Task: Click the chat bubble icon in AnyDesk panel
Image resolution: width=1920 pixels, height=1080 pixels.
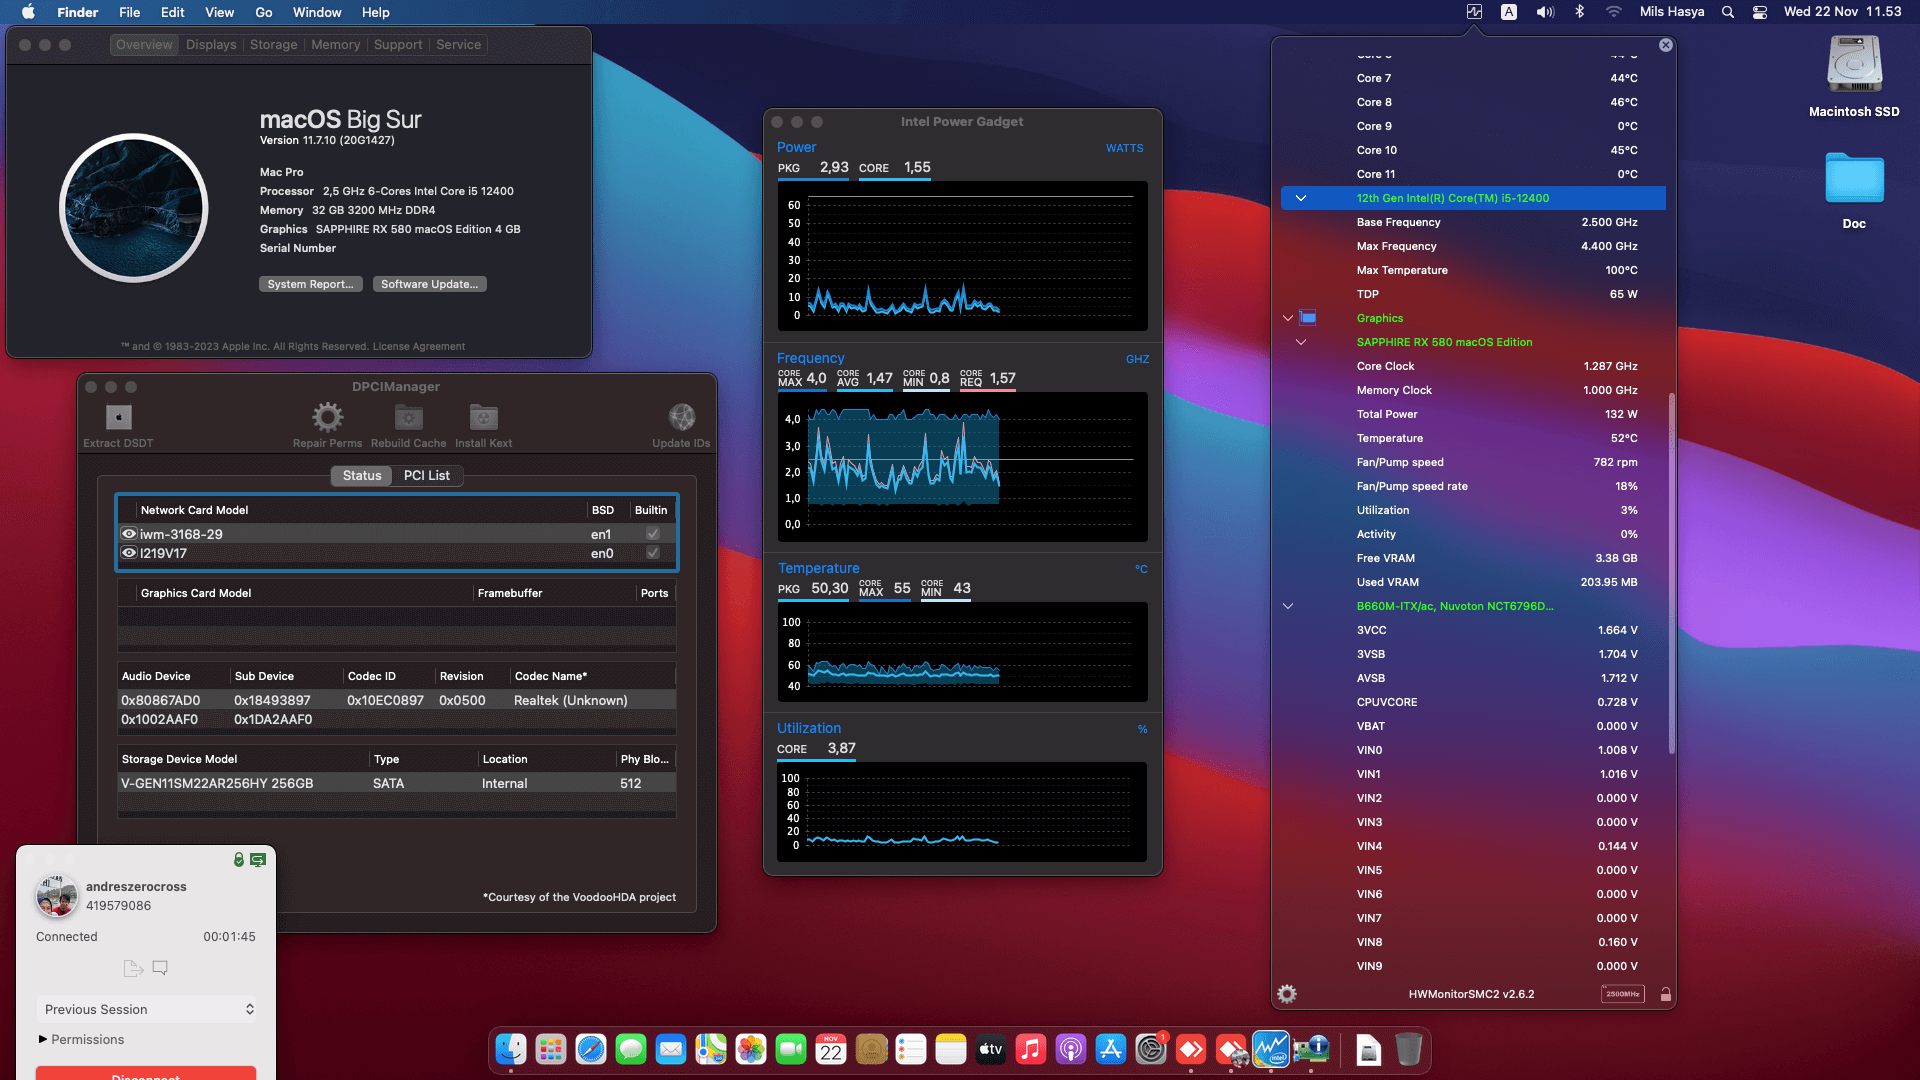Action: [x=160, y=968]
